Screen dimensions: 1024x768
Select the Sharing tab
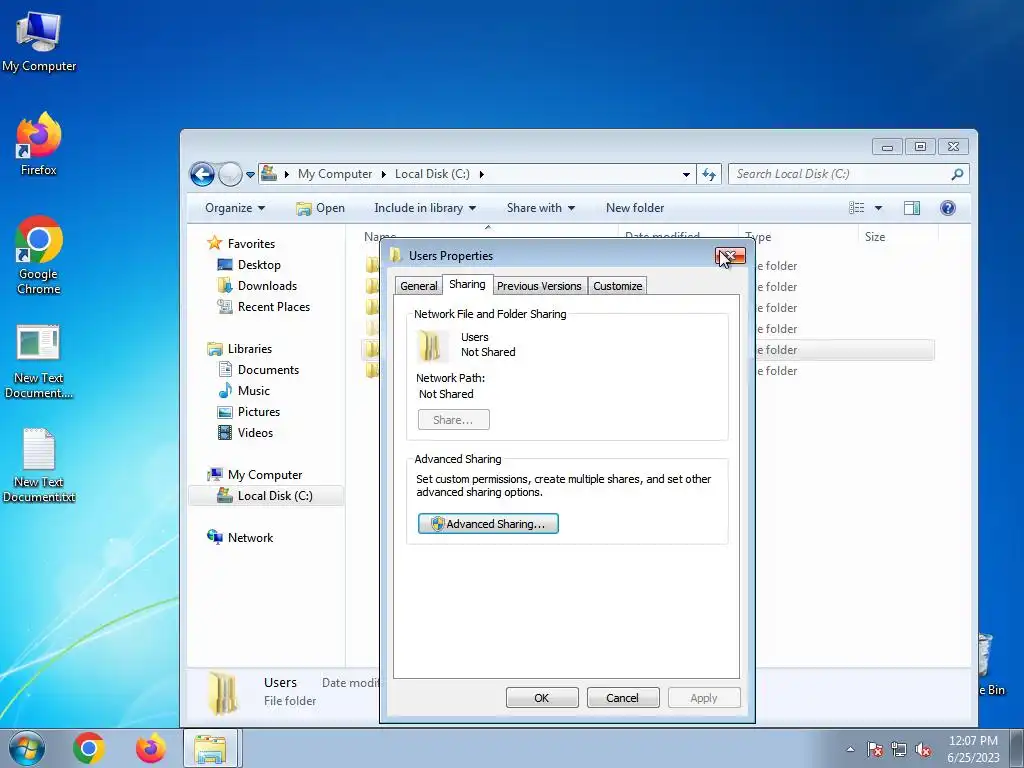[467, 284]
